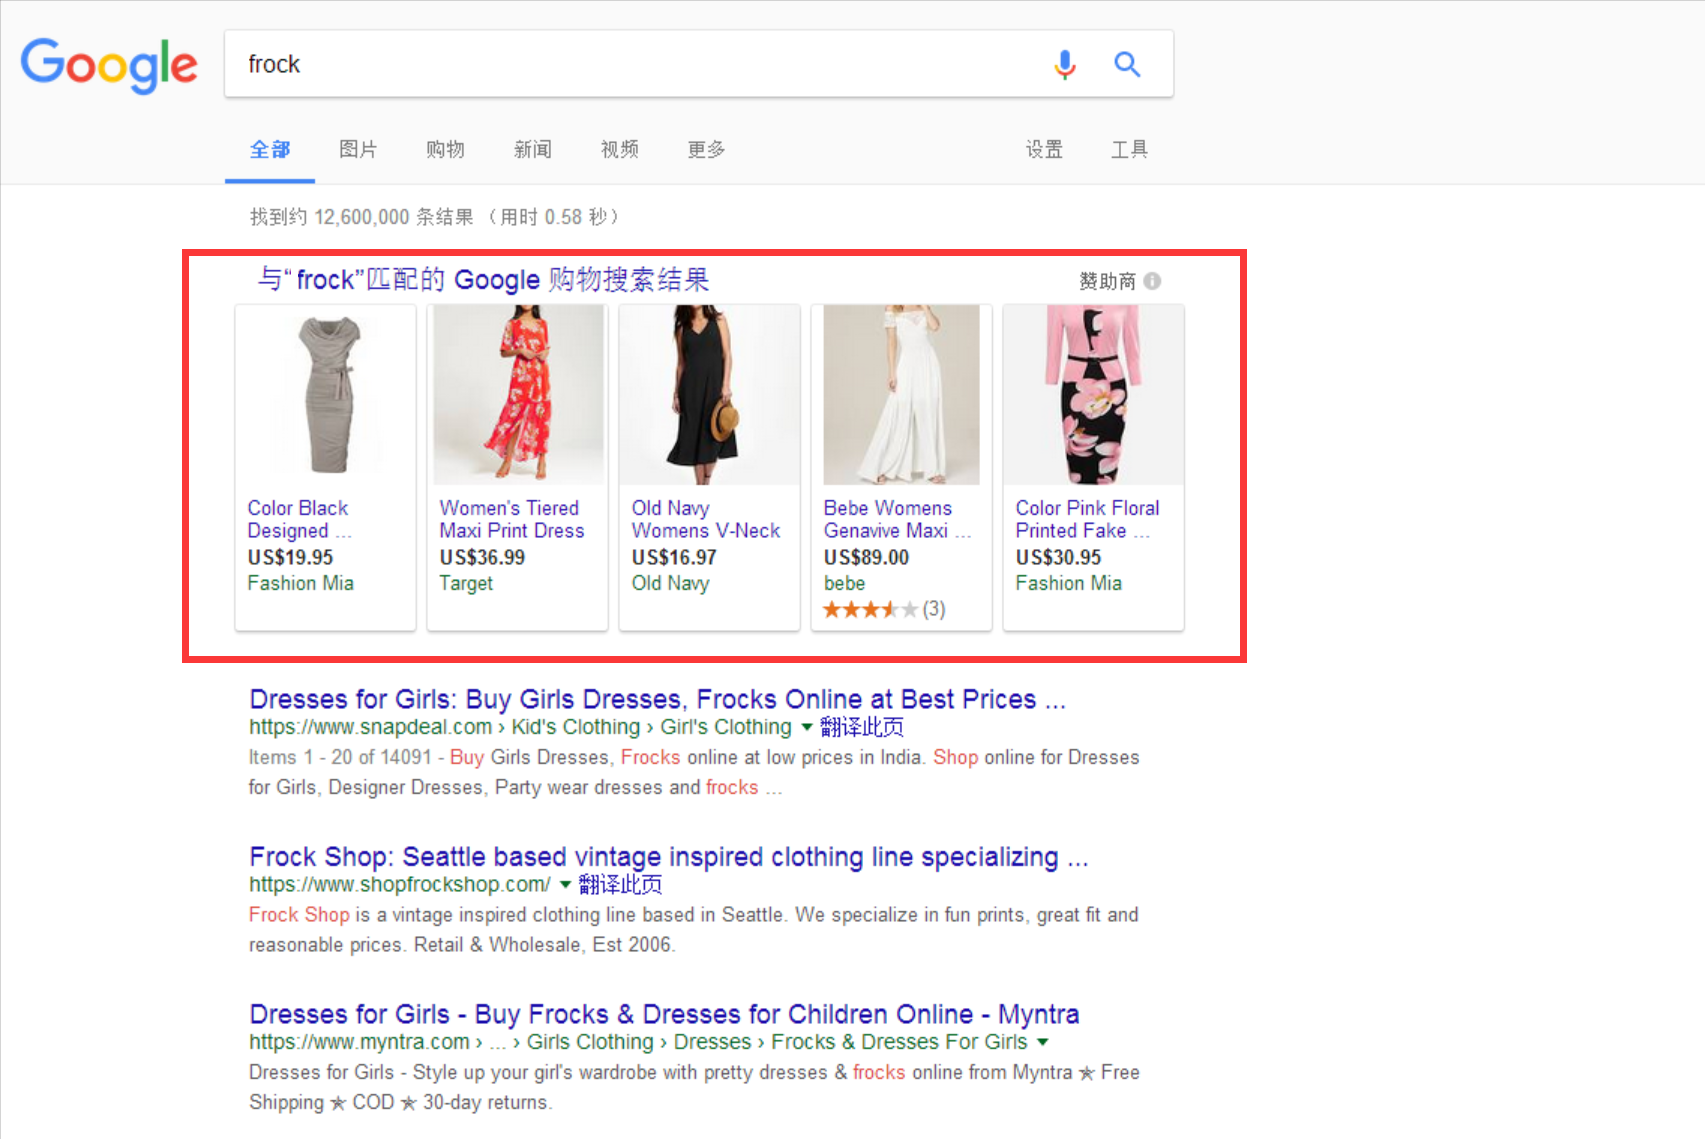Click the Old Navy black dress image

710,395
